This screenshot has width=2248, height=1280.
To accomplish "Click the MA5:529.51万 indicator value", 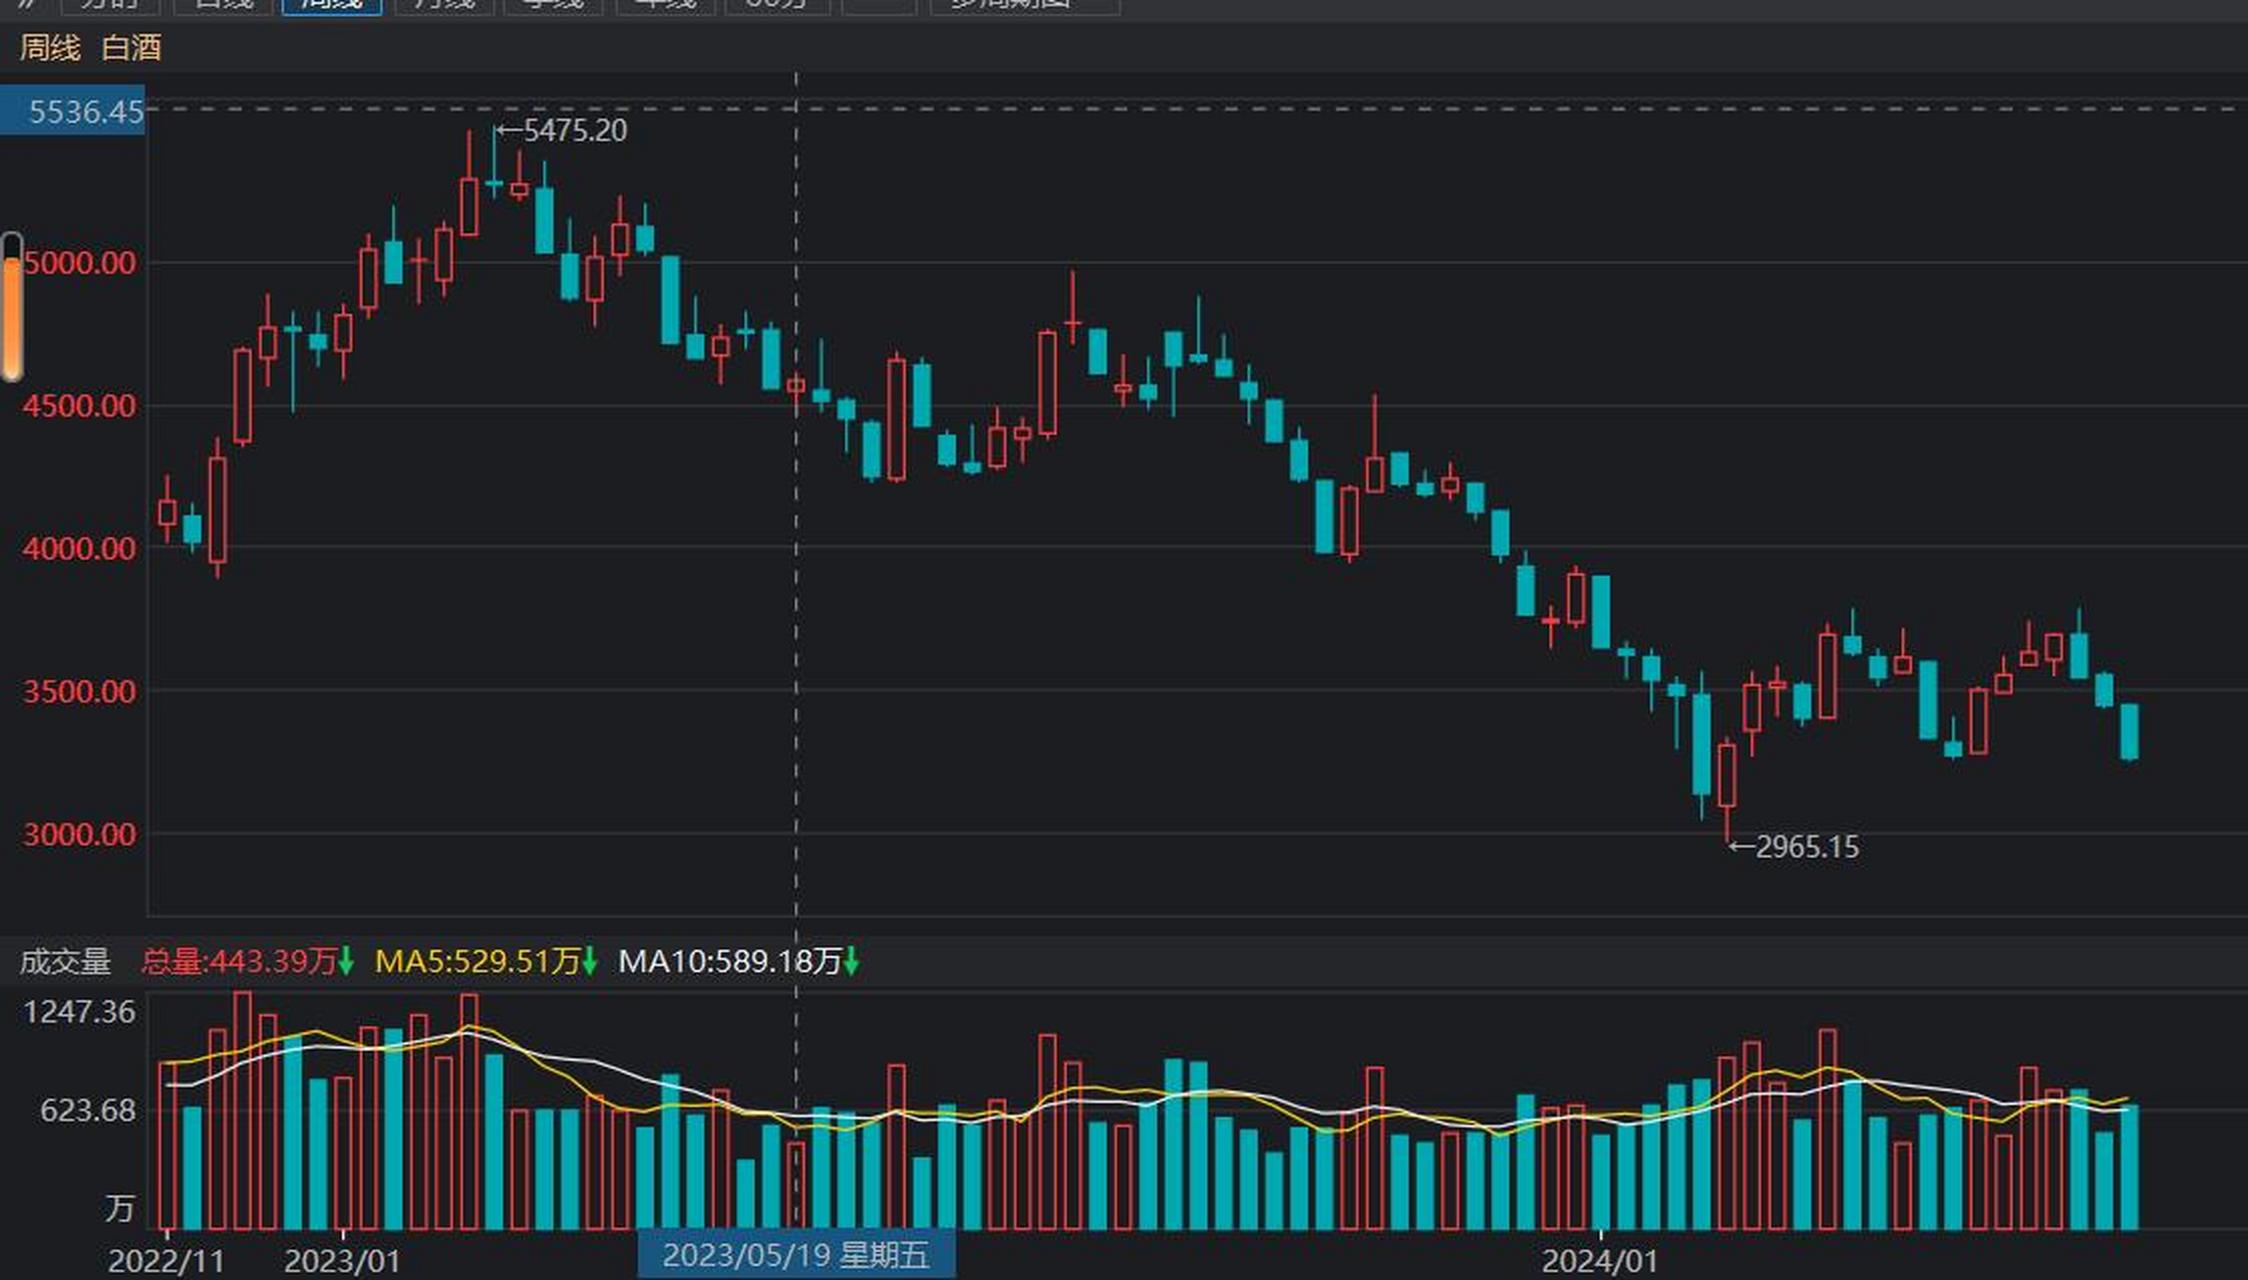I will [478, 962].
